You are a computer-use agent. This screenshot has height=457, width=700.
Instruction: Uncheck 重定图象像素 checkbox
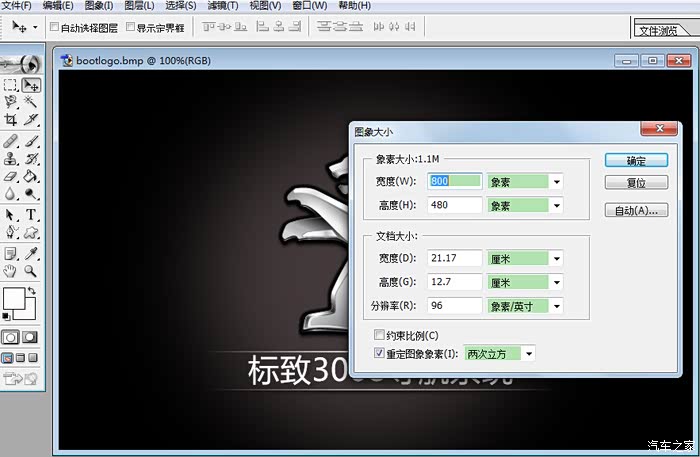(378, 353)
